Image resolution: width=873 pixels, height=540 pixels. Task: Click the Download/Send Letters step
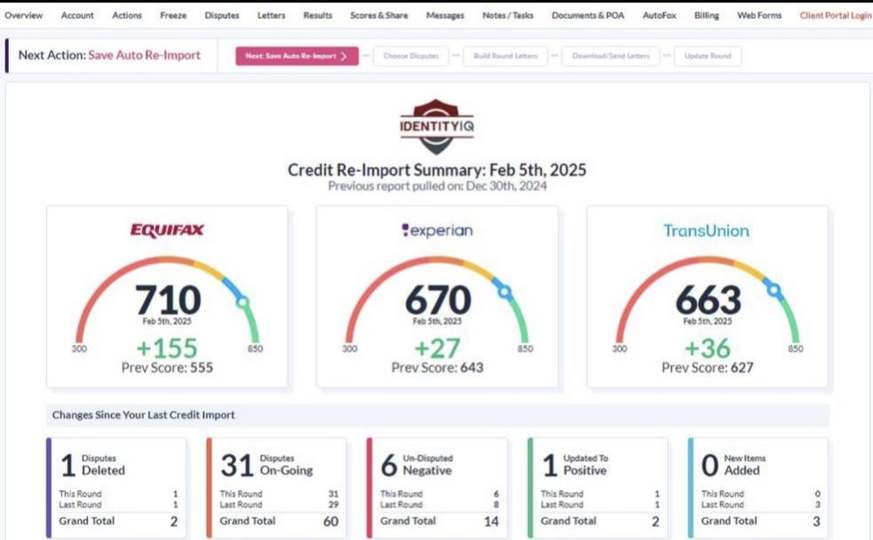pyautogui.click(x=611, y=56)
